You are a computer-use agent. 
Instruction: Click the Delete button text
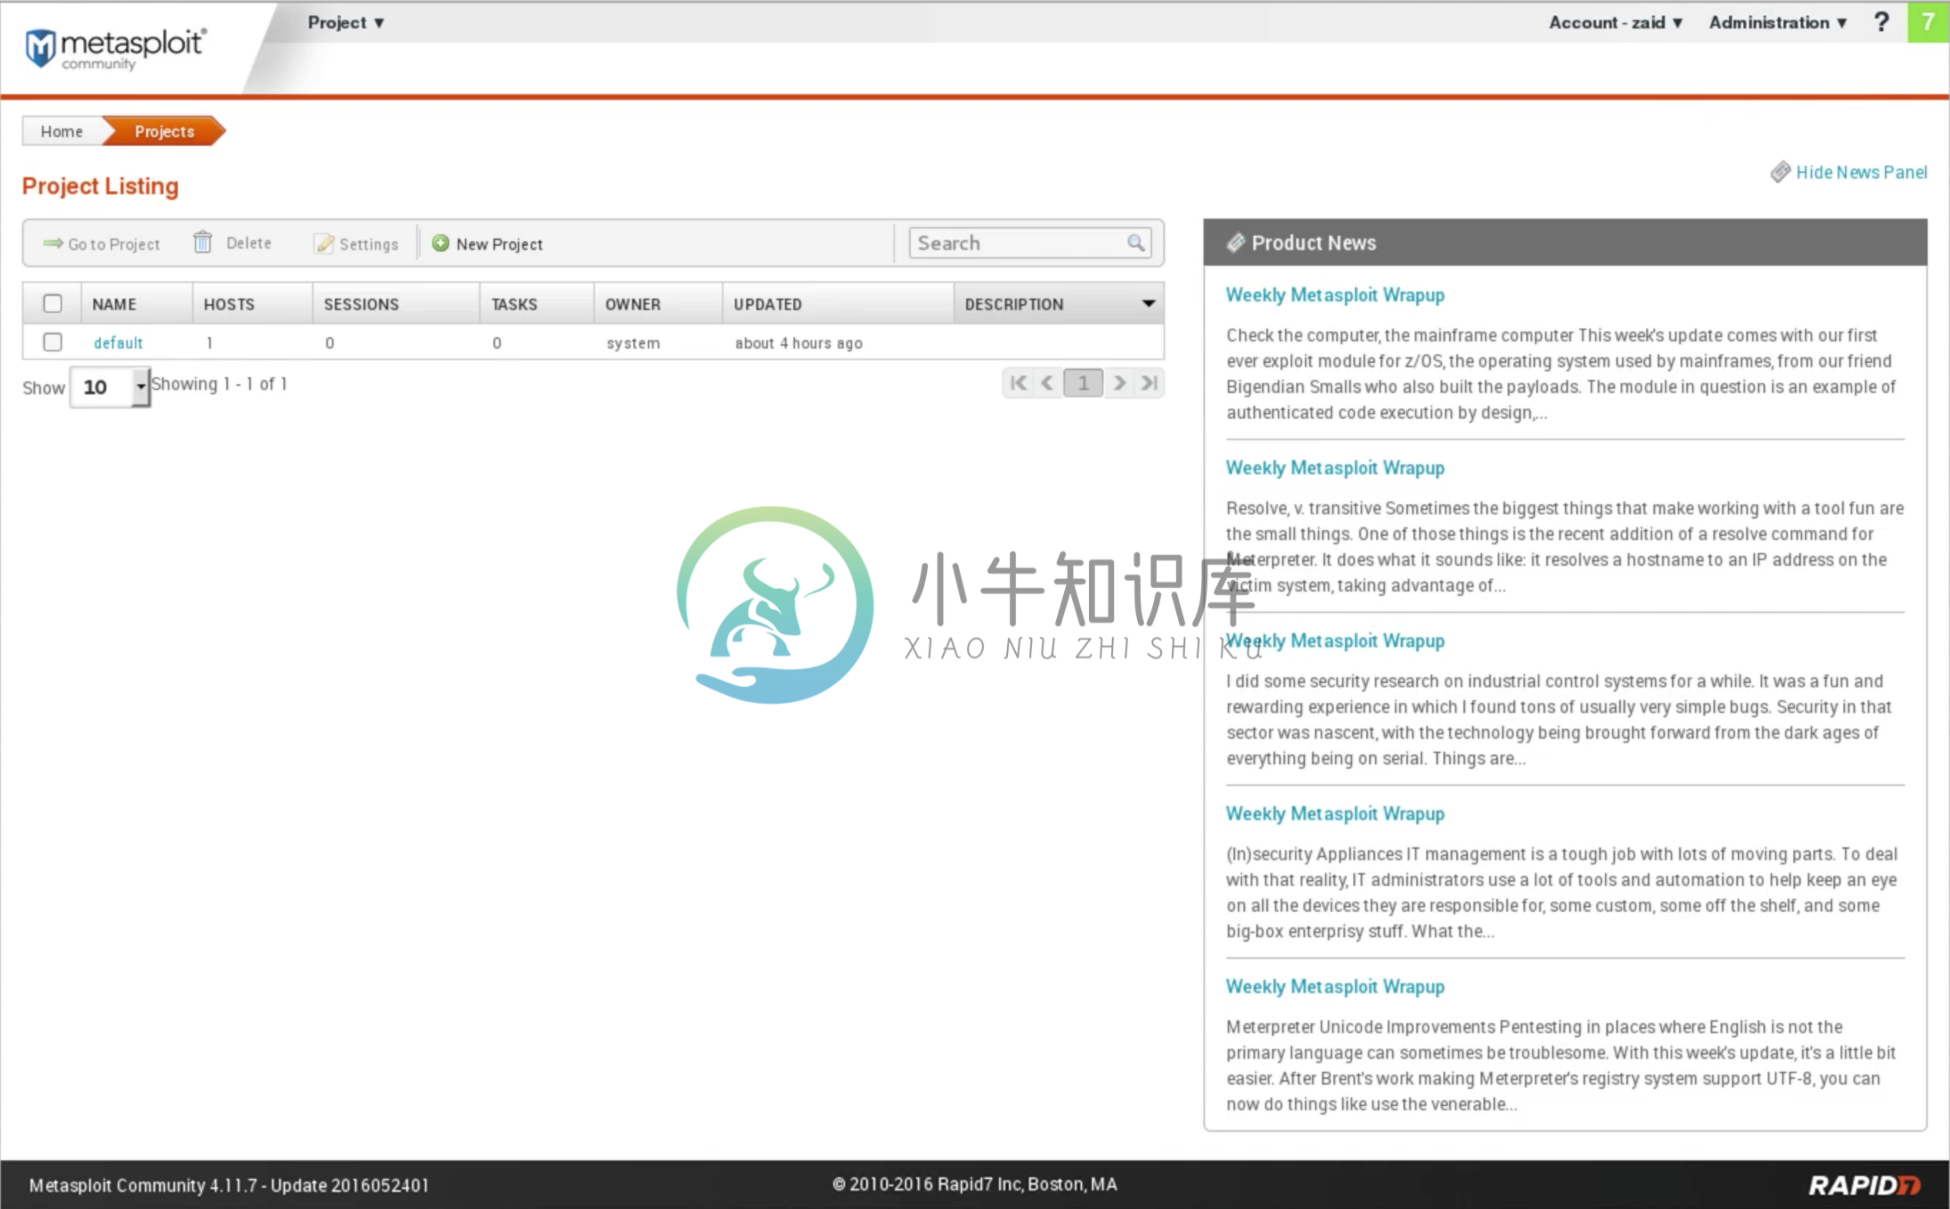[x=249, y=243]
